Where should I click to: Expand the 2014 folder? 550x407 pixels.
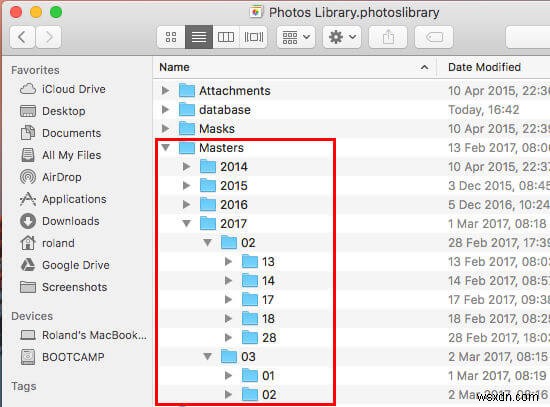pyautogui.click(x=187, y=166)
